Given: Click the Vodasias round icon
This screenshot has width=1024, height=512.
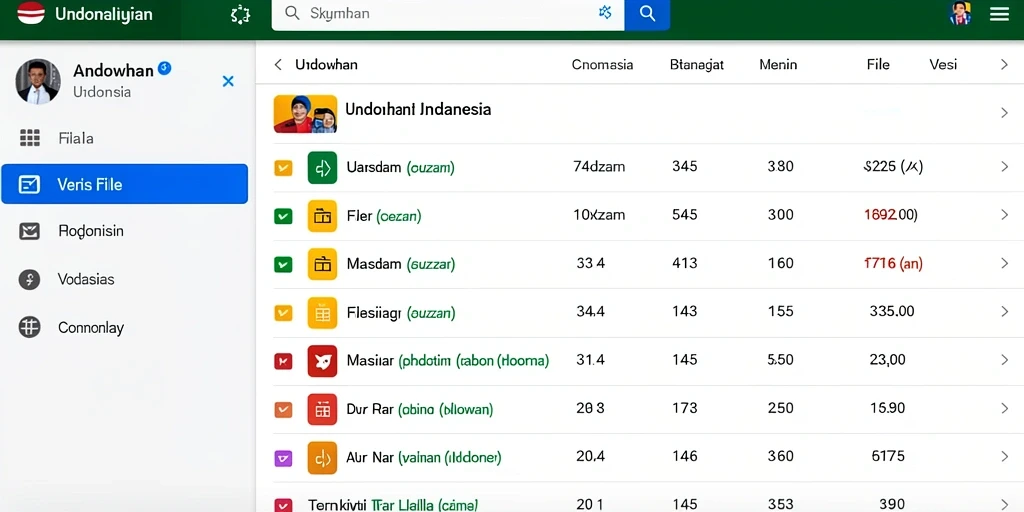Looking at the screenshot, I should tap(30, 280).
